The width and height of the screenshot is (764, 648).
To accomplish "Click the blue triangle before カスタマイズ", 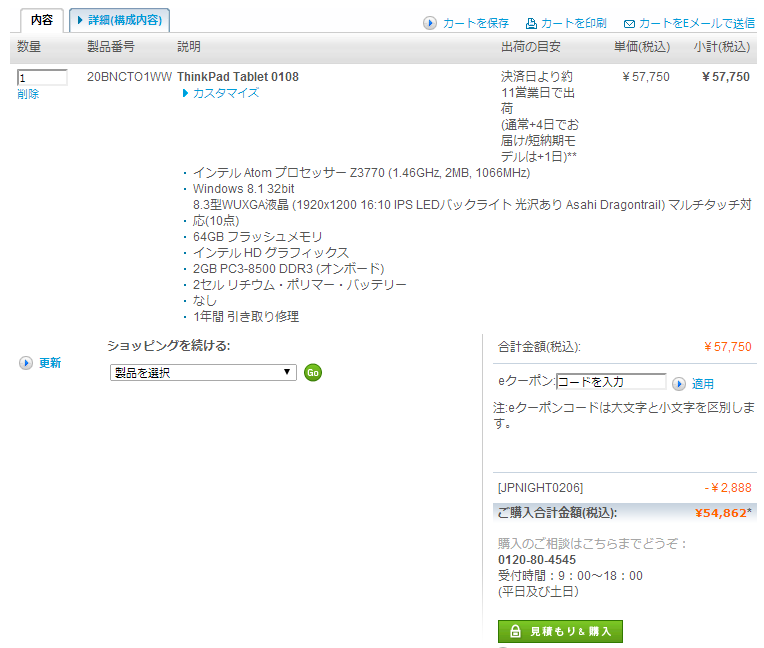I will pos(185,93).
